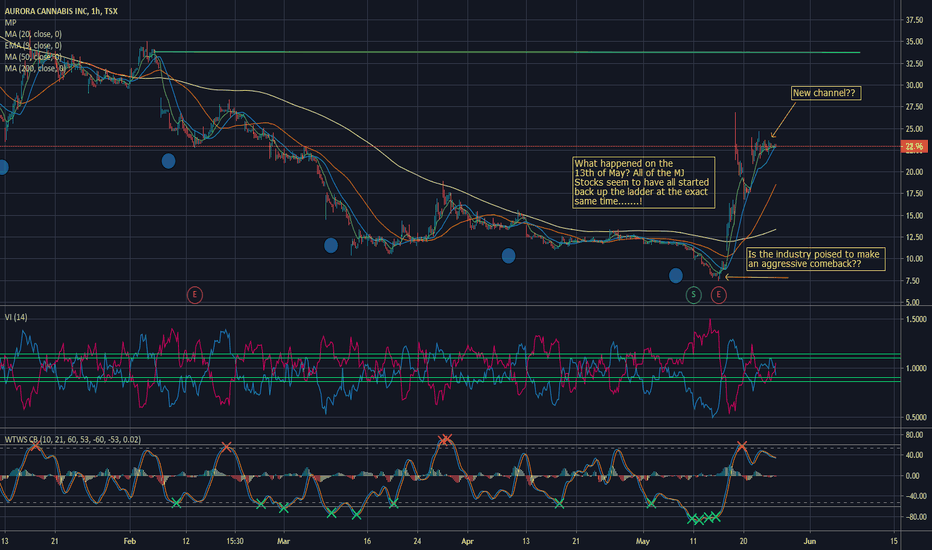Click the 0.5000 label on VI axis
The width and height of the screenshot is (932, 550).
pos(916,417)
